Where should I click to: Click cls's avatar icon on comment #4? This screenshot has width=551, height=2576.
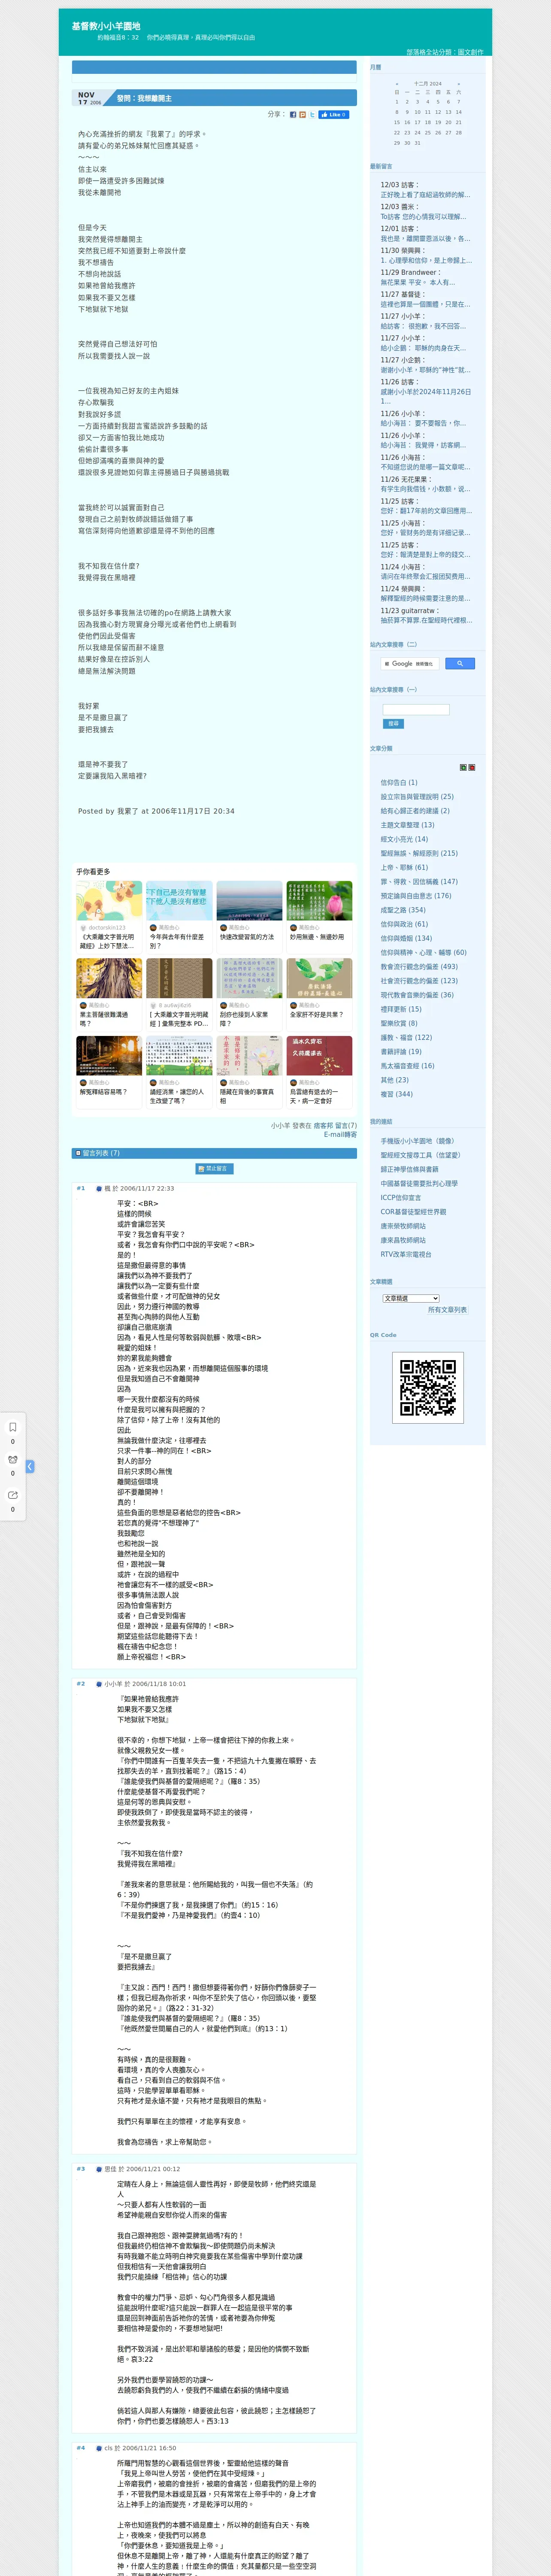coord(99,2448)
